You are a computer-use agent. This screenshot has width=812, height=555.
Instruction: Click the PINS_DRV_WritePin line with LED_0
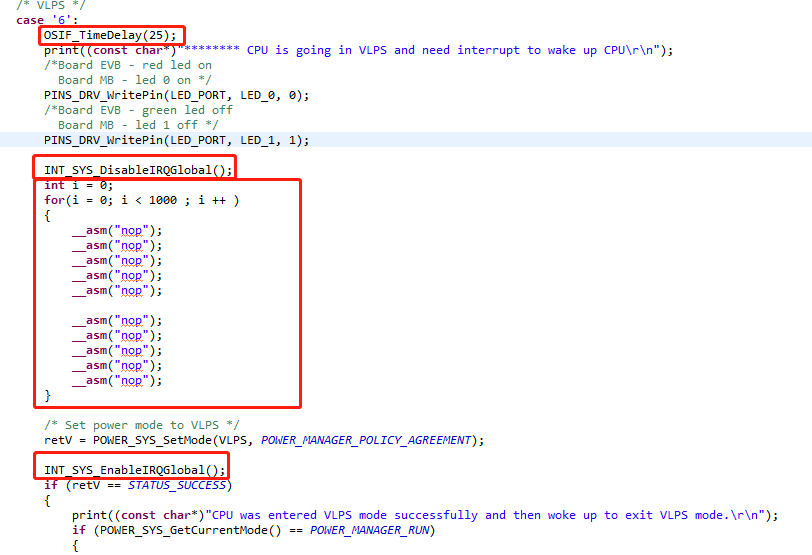pyautogui.click(x=177, y=95)
